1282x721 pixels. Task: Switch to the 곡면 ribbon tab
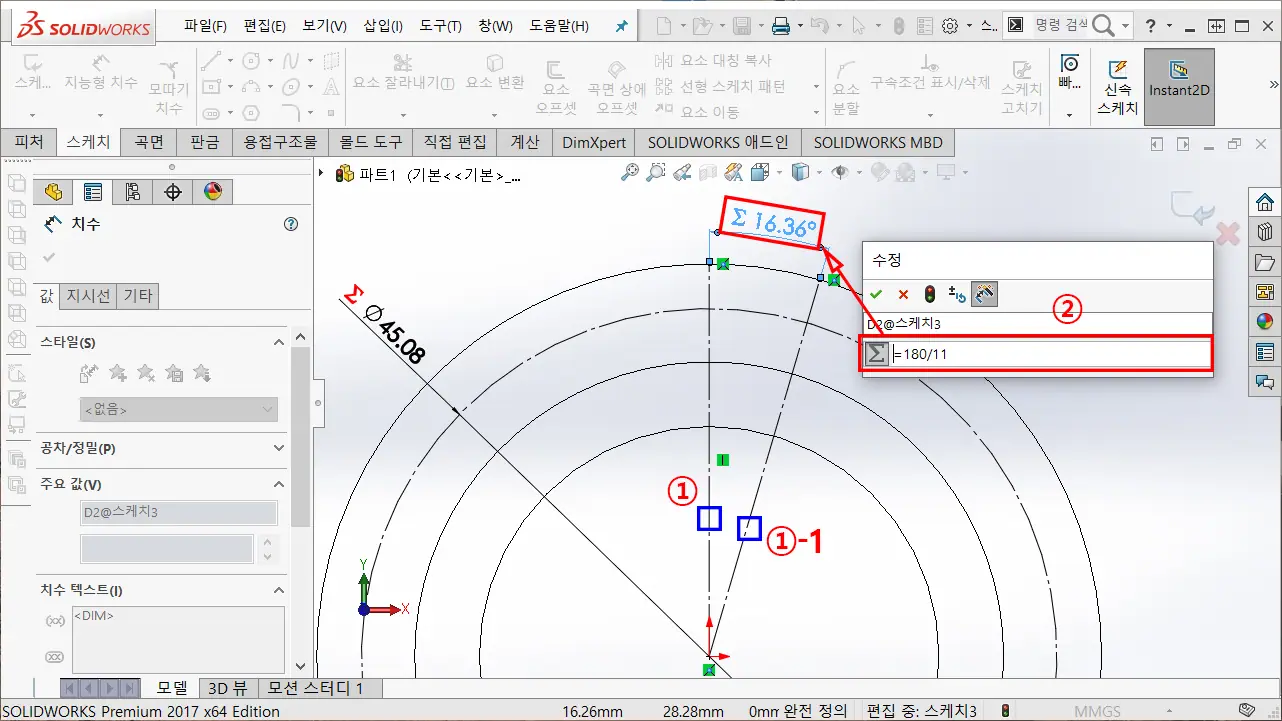click(149, 142)
